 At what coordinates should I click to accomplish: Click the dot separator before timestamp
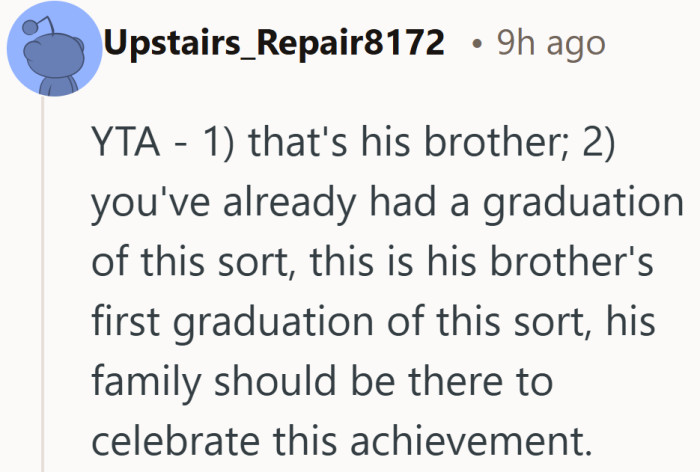tap(477, 44)
